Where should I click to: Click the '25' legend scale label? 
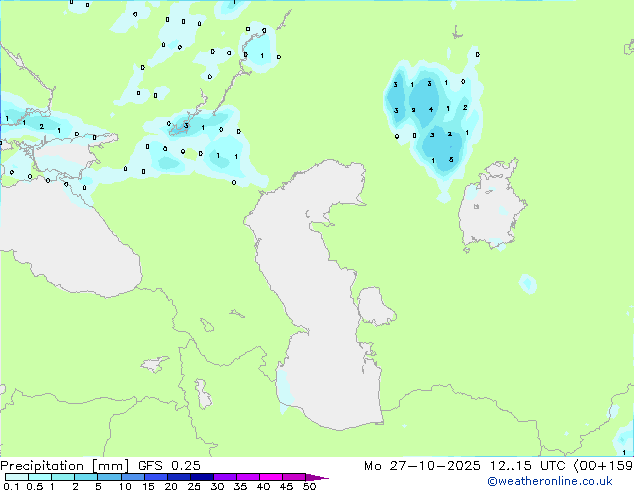[194, 486]
